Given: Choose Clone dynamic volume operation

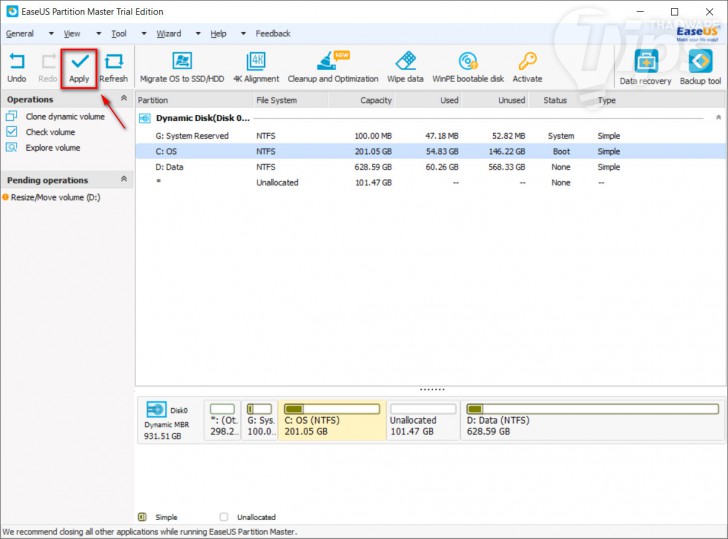Looking at the screenshot, I should click(x=65, y=117).
